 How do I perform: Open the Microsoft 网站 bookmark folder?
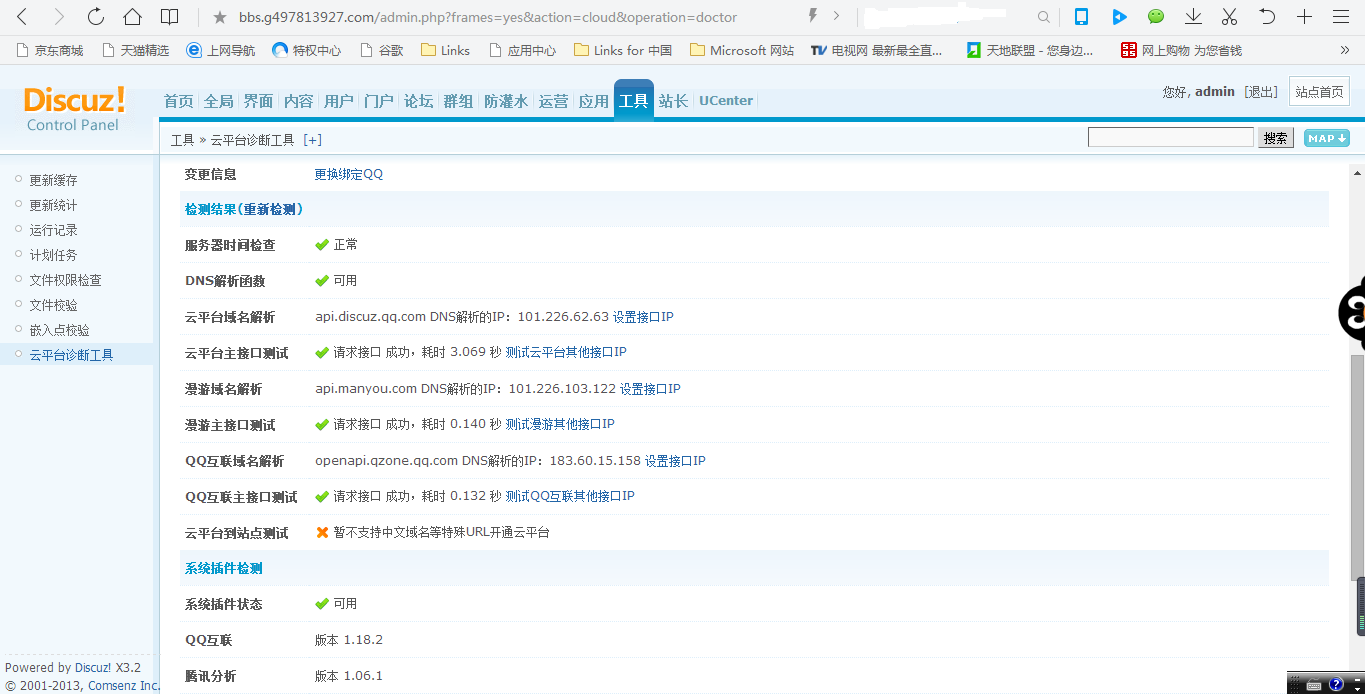click(x=742, y=50)
